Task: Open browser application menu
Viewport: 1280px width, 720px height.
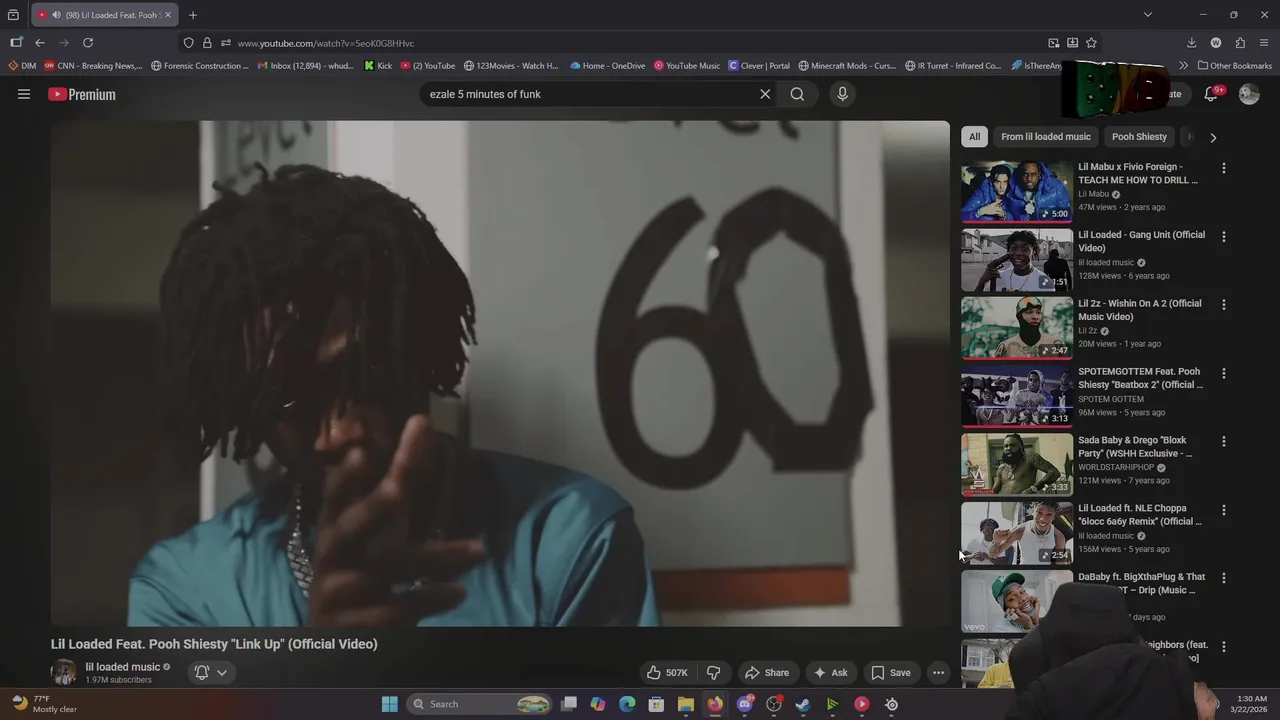Action: point(1264,43)
